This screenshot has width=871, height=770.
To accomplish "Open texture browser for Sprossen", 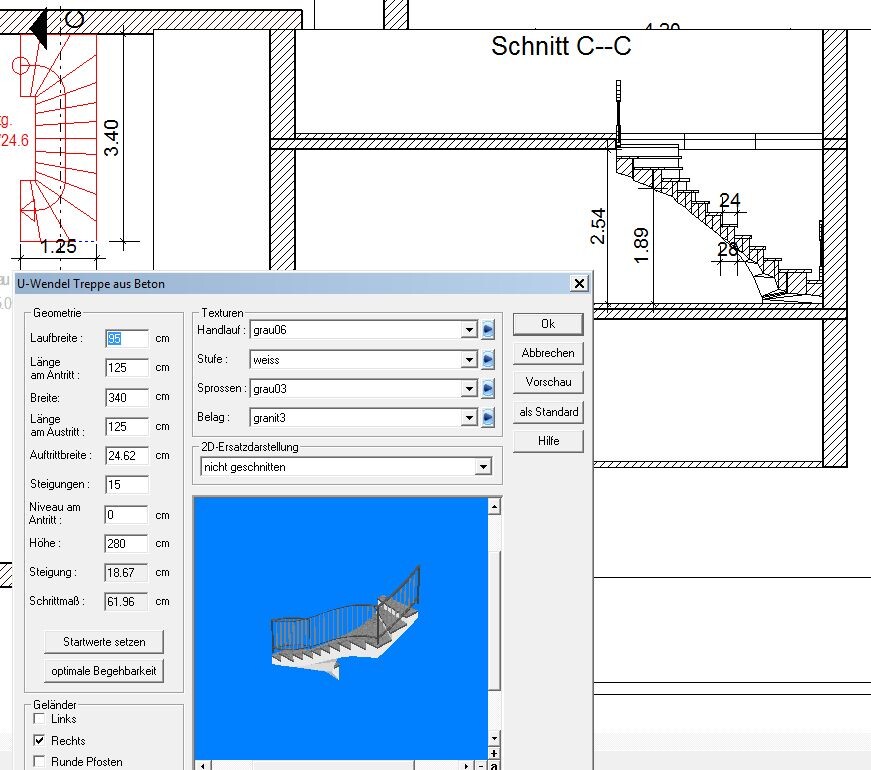I will pos(488,389).
